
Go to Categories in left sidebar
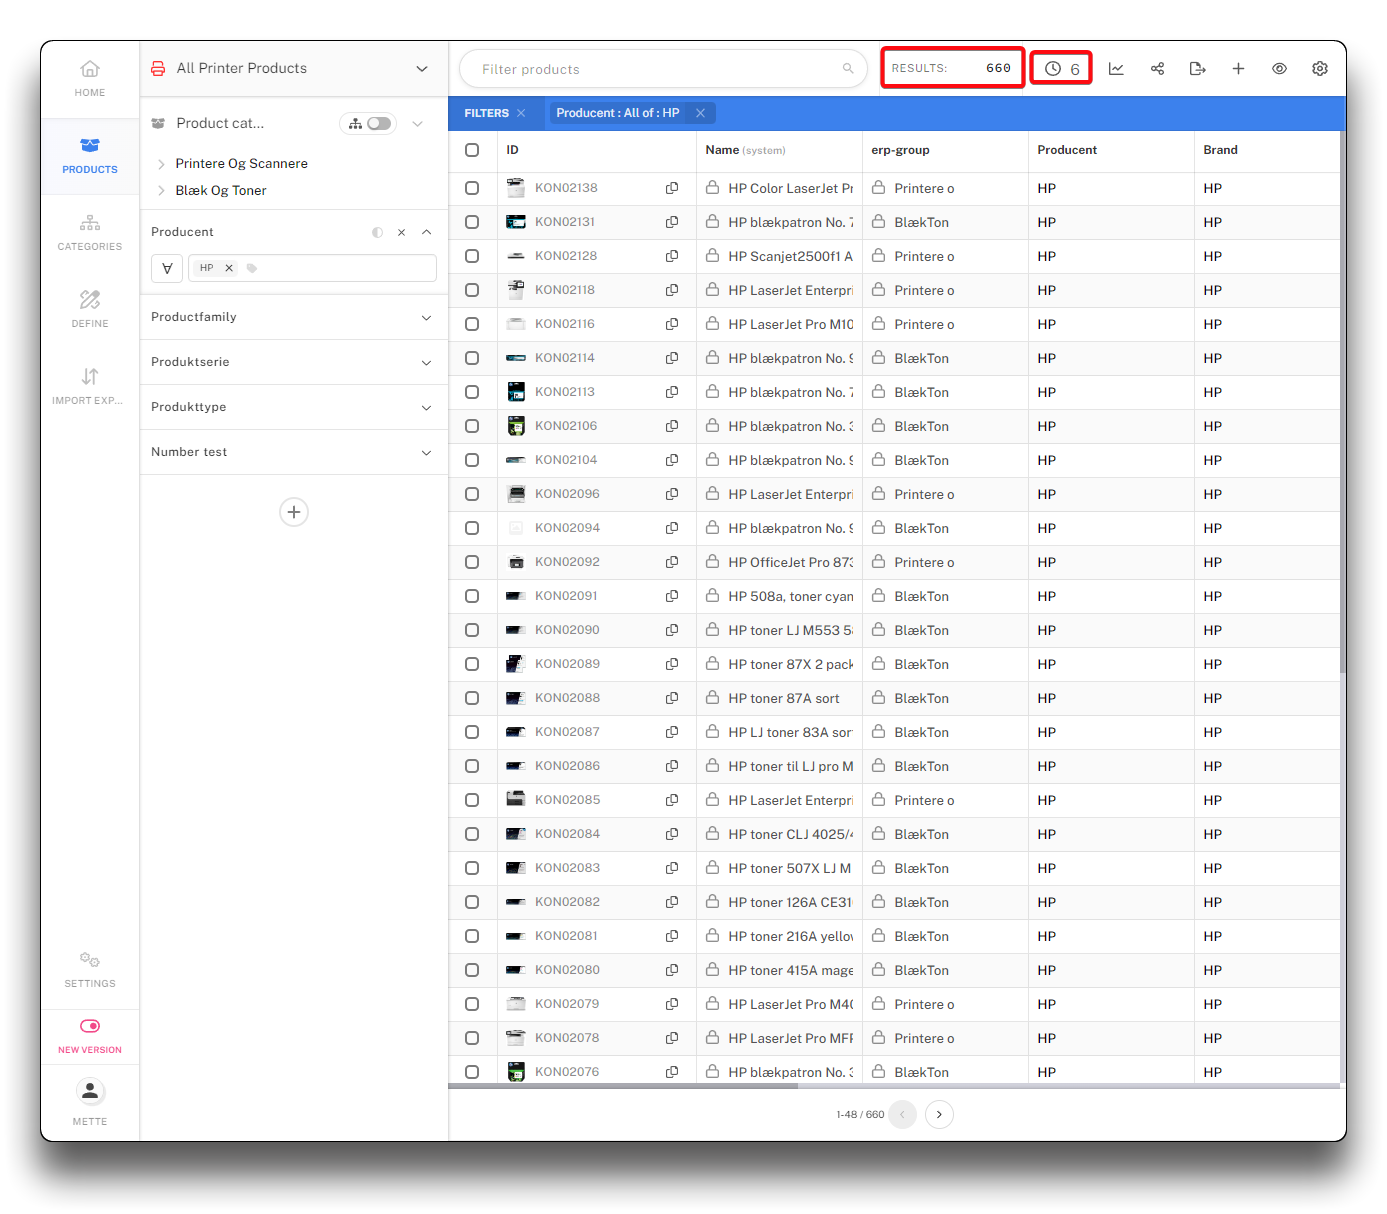pyautogui.click(x=90, y=231)
